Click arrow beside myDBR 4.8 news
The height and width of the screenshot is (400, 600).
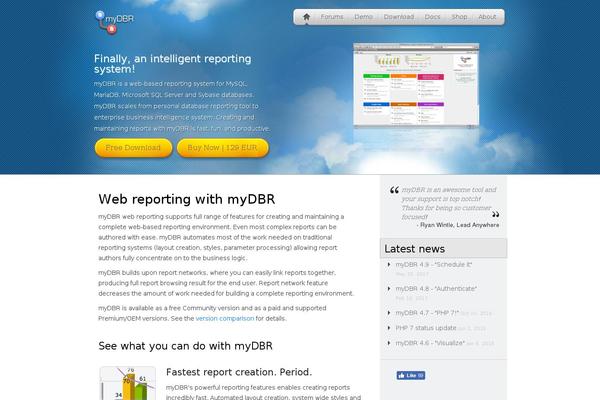(389, 289)
